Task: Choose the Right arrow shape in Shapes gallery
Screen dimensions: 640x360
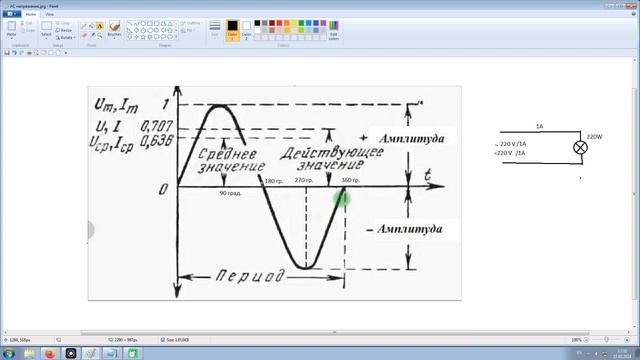Action: pos(157,30)
